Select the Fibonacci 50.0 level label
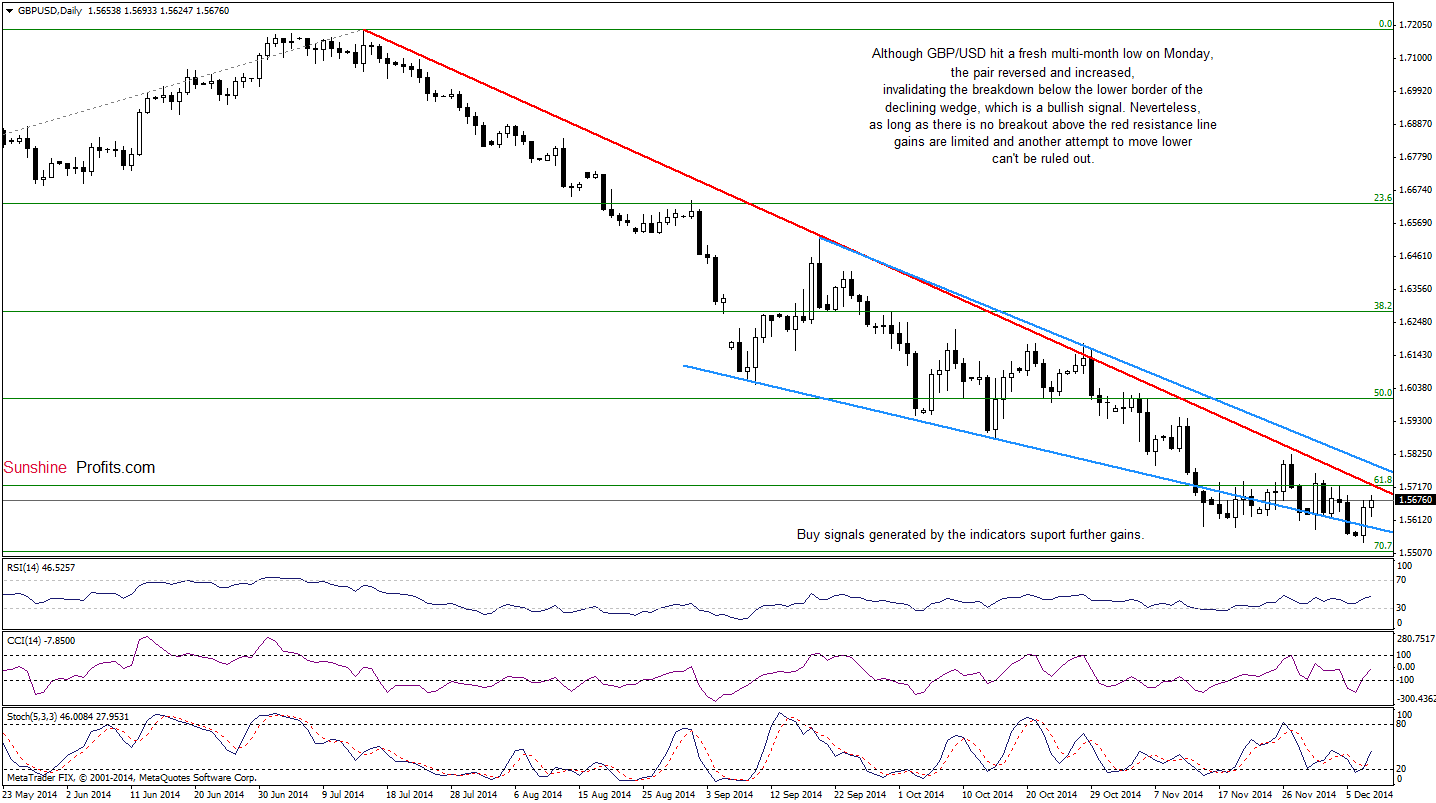The height and width of the screenshot is (803, 1436). point(1383,393)
